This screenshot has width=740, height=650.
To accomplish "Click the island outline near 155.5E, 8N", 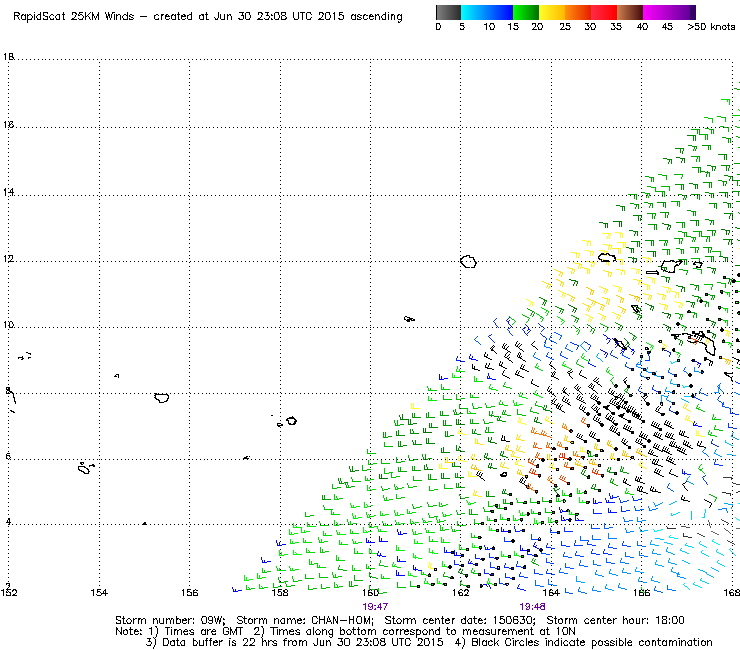I will [x=162, y=397].
